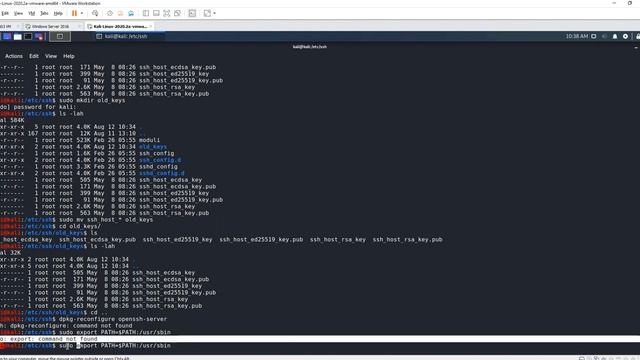Launch terminal from the Kali panel icon
This screenshot has width=640, height=360.
[28, 36]
